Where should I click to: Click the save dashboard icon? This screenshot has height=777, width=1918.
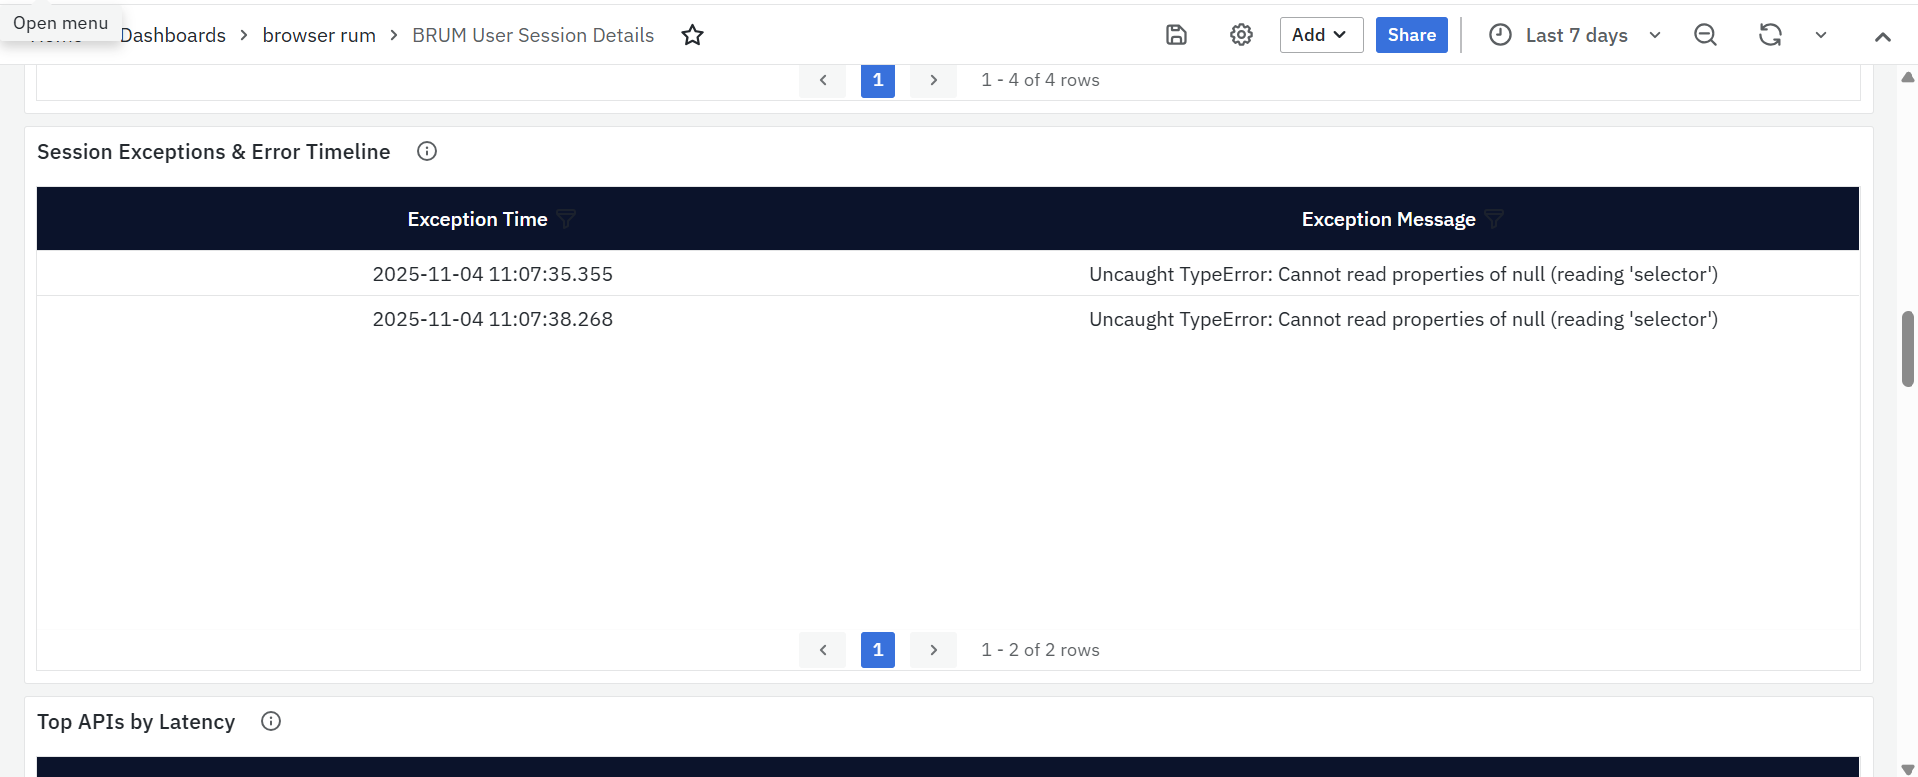[x=1176, y=35]
